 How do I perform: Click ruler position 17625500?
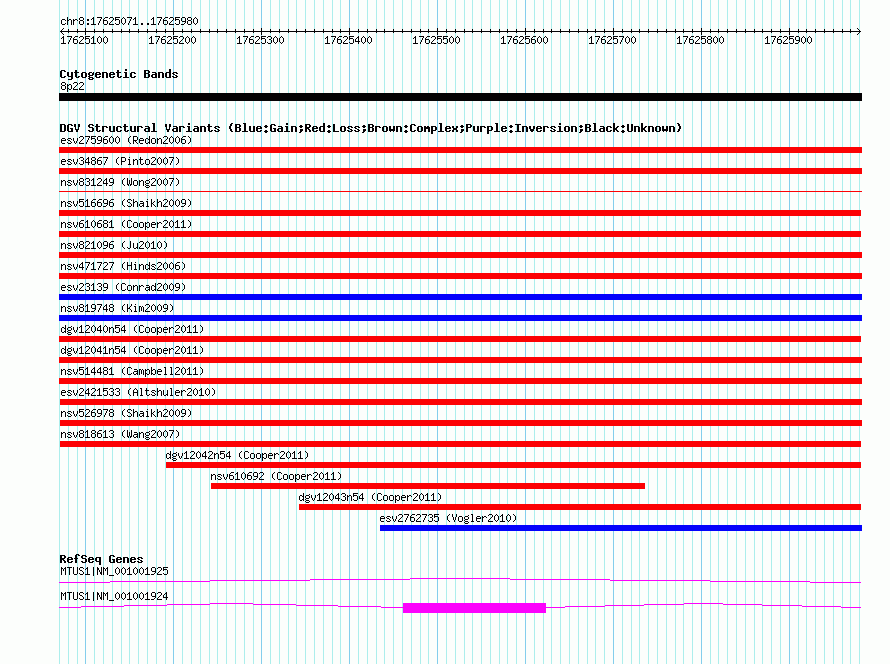point(436,40)
